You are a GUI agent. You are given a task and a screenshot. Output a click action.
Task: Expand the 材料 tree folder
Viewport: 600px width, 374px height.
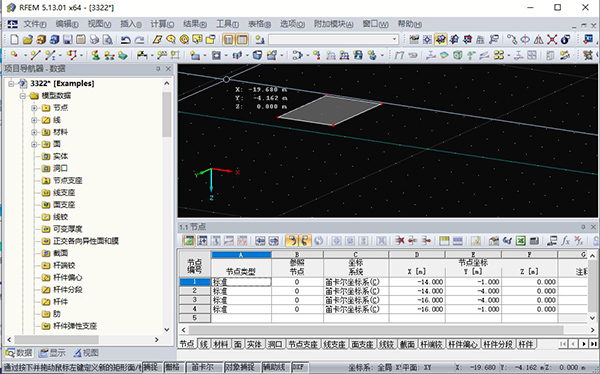(x=34, y=132)
